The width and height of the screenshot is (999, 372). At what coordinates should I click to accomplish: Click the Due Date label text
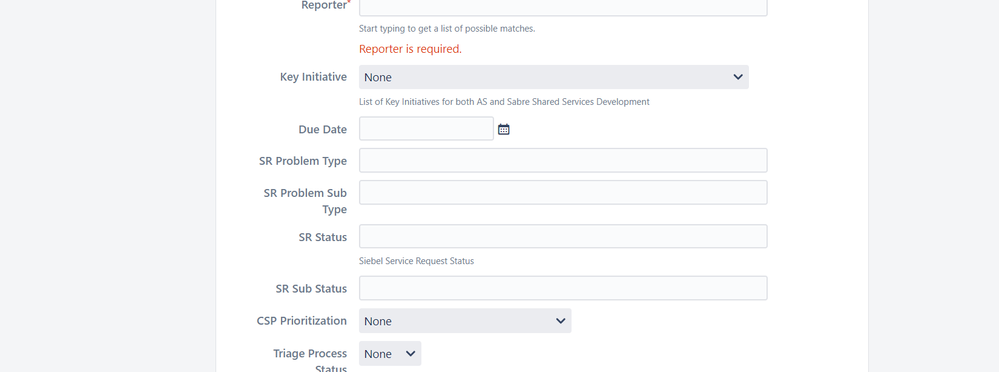pyautogui.click(x=322, y=129)
